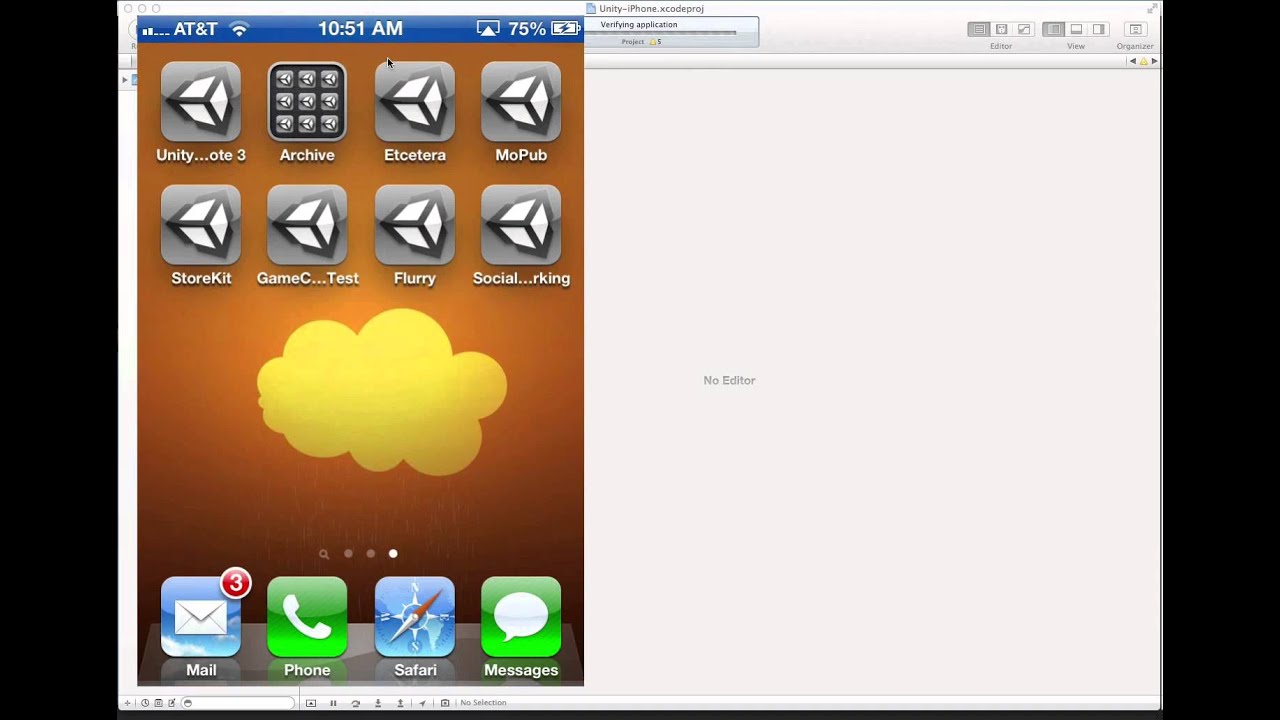Open Mail in the iPhone dock
This screenshot has width=1280, height=720.
tap(201, 617)
